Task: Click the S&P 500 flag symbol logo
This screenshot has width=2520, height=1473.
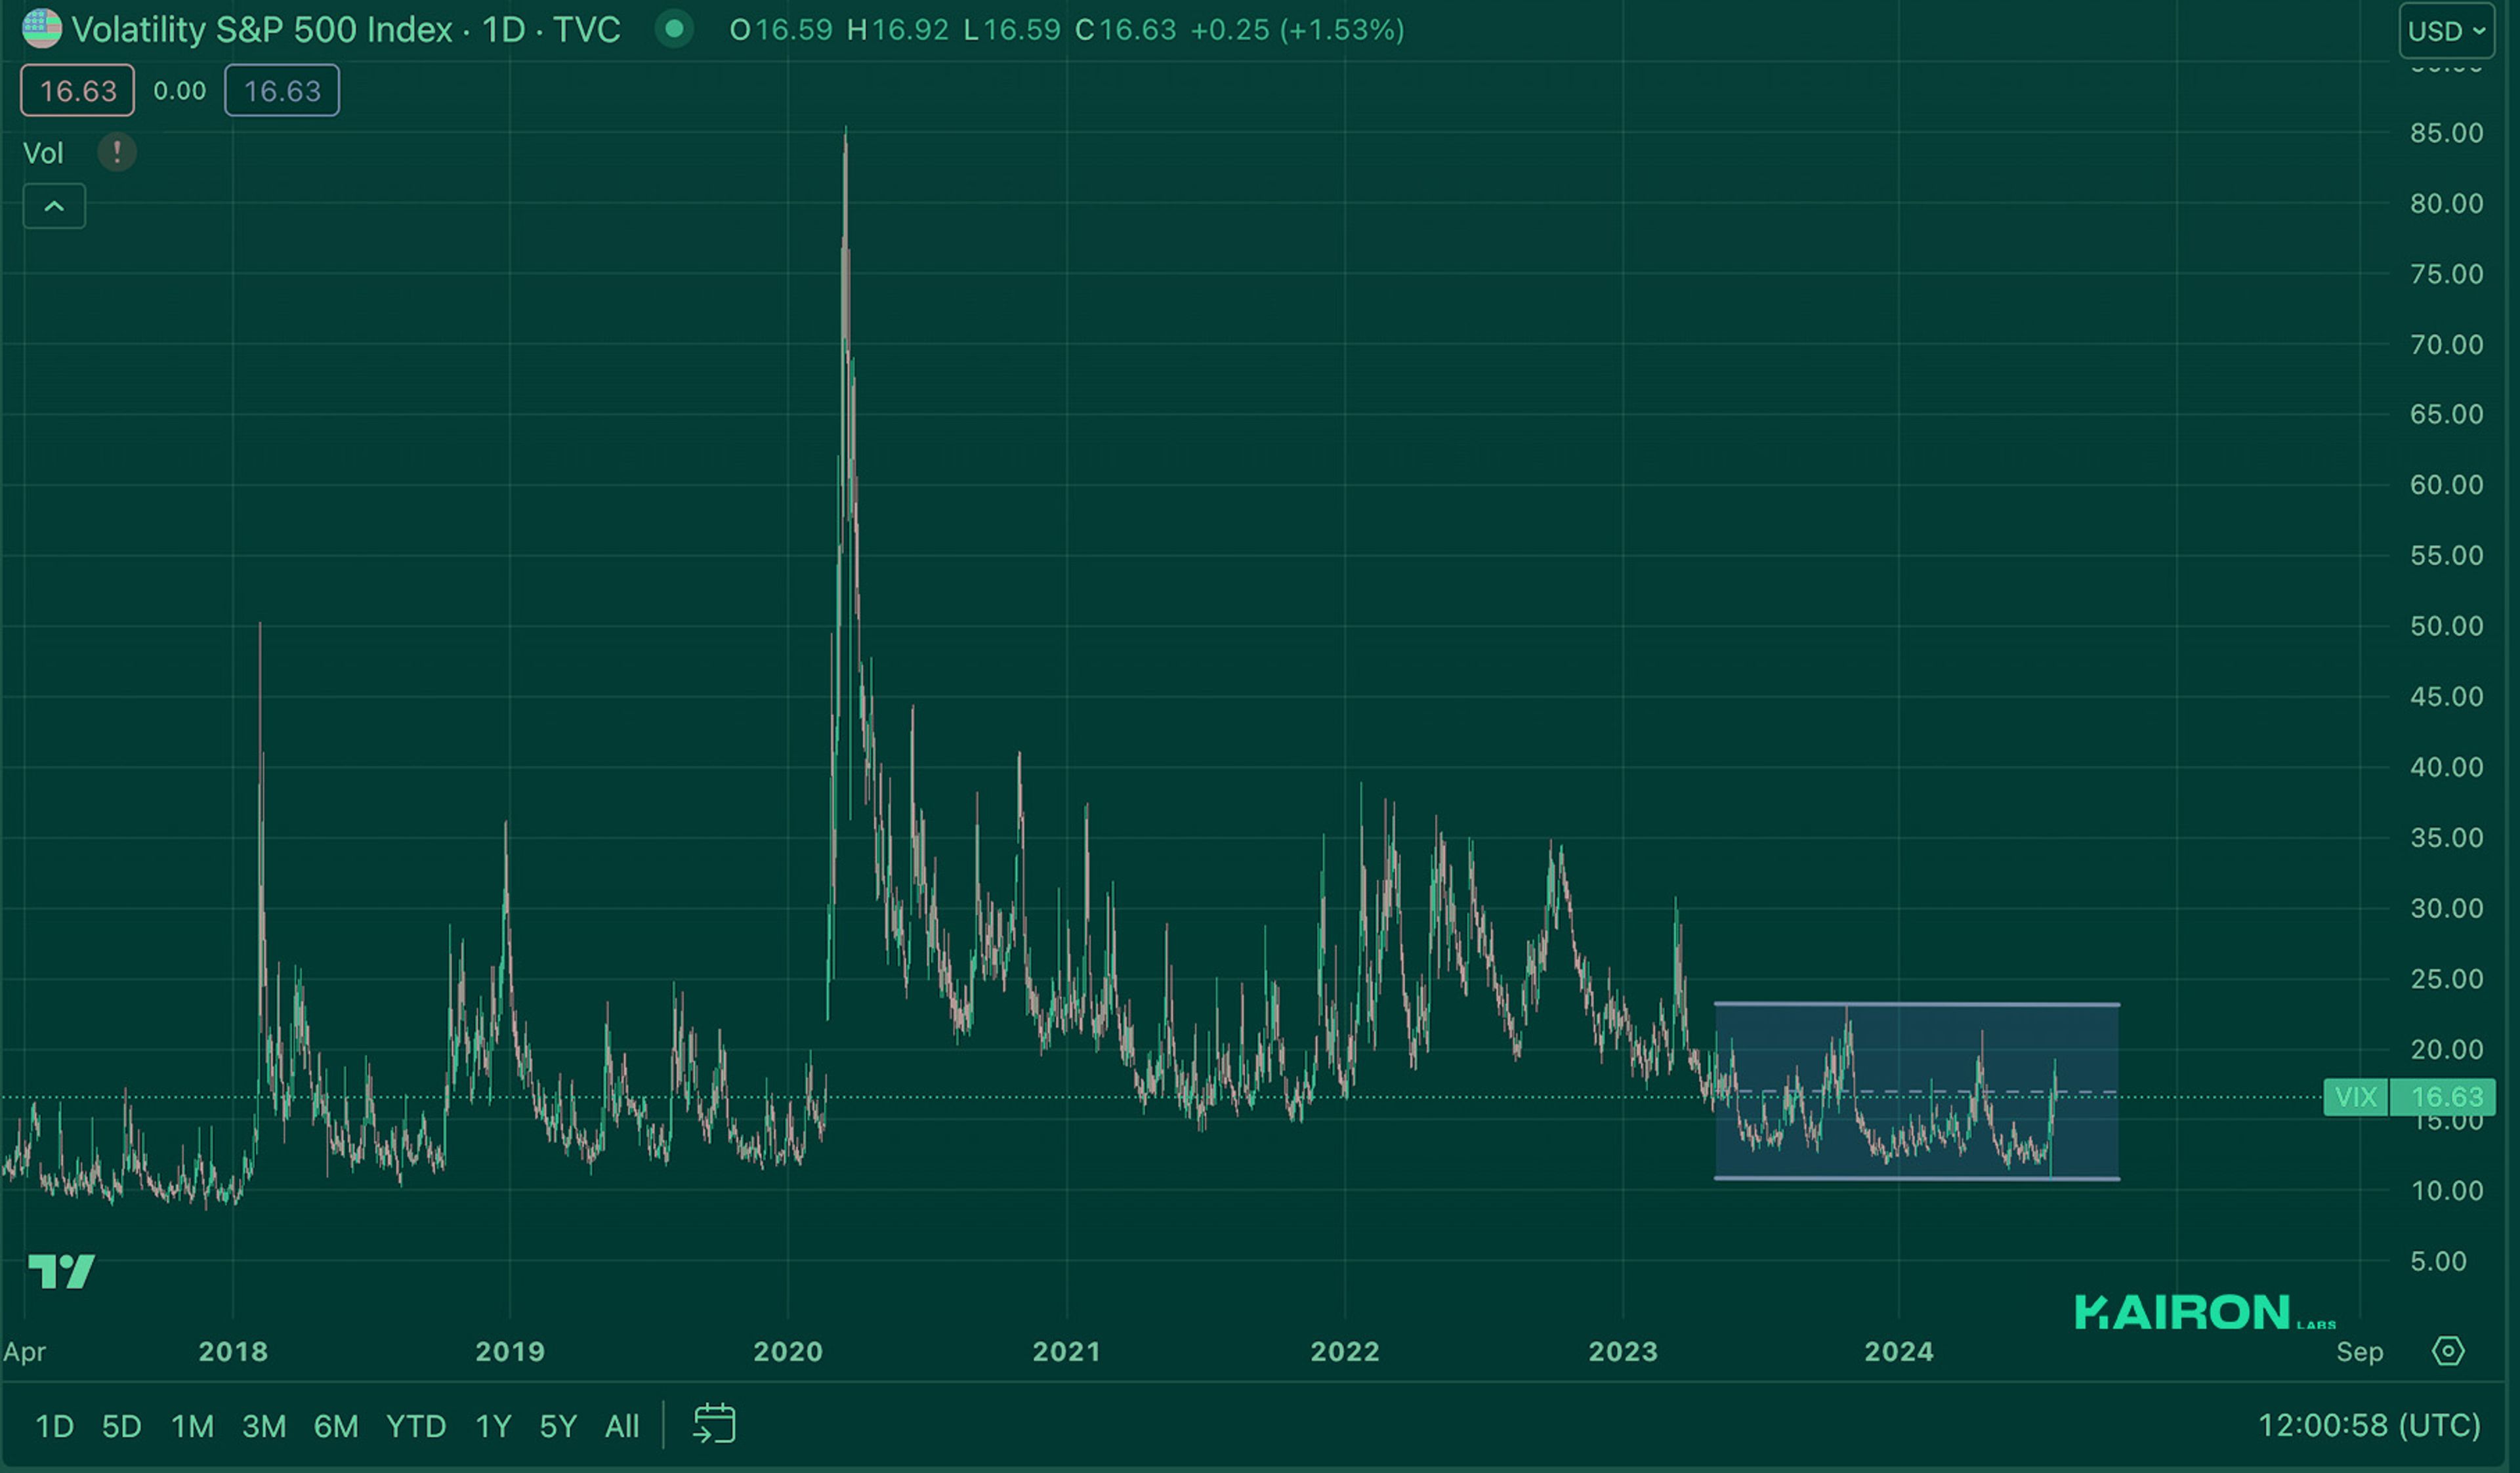Action: (42, 29)
